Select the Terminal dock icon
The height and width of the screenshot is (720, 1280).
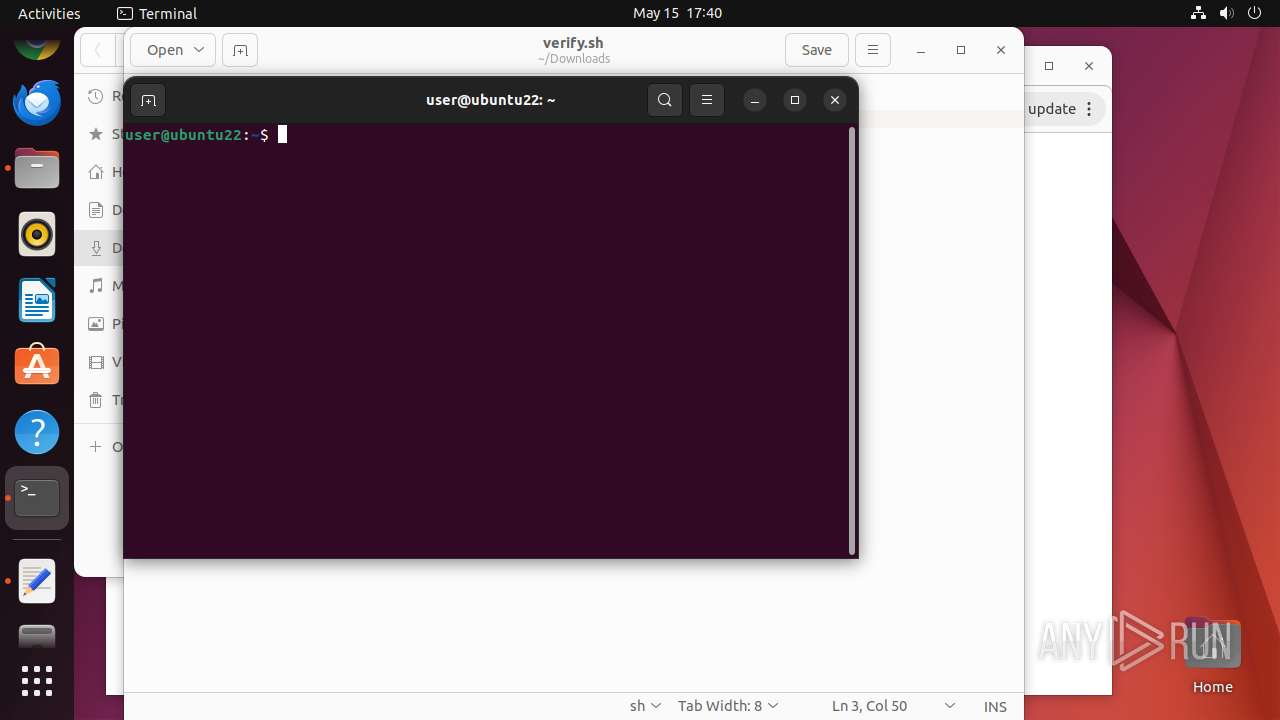pyautogui.click(x=37, y=498)
